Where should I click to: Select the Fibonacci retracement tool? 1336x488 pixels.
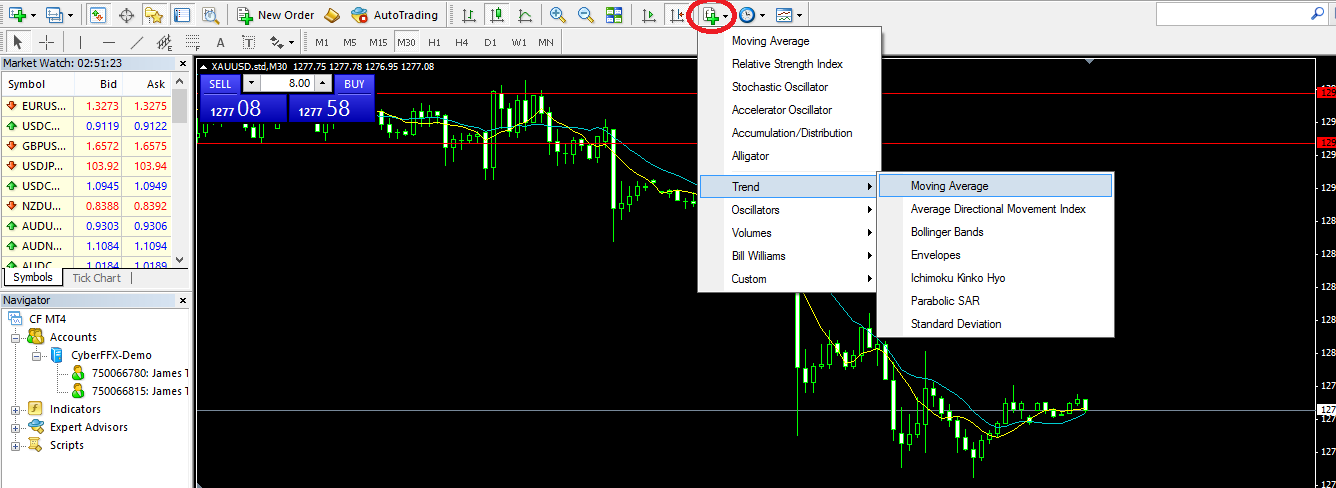tap(192, 42)
